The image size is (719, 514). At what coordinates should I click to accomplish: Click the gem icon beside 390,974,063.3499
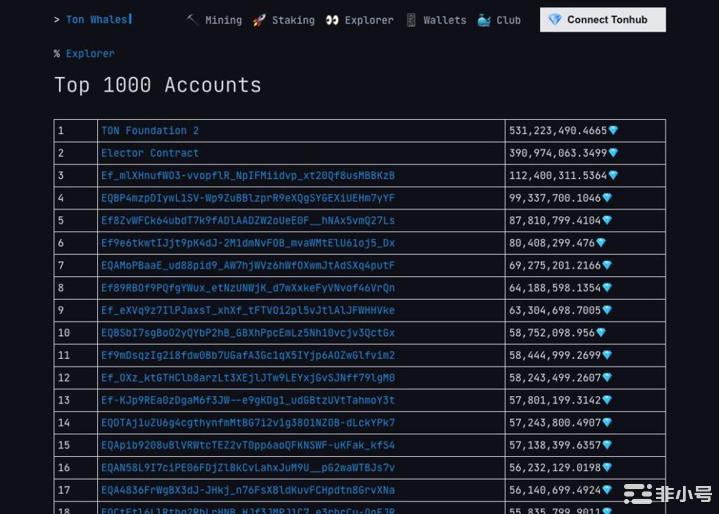[x=614, y=153]
